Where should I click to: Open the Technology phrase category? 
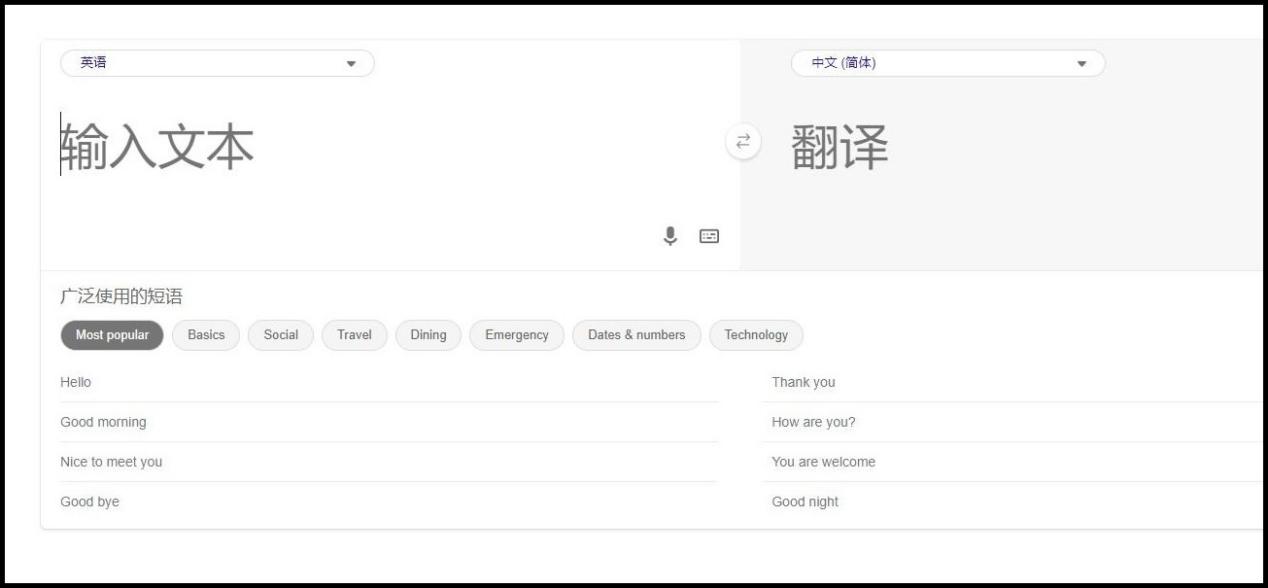coord(757,335)
